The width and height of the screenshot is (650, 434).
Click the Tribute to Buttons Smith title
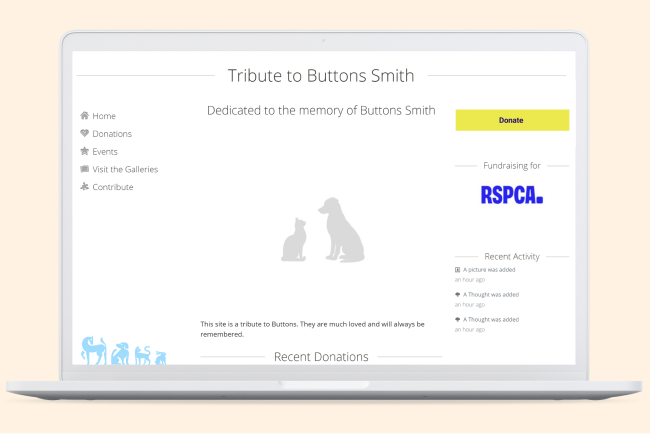tap(321, 76)
